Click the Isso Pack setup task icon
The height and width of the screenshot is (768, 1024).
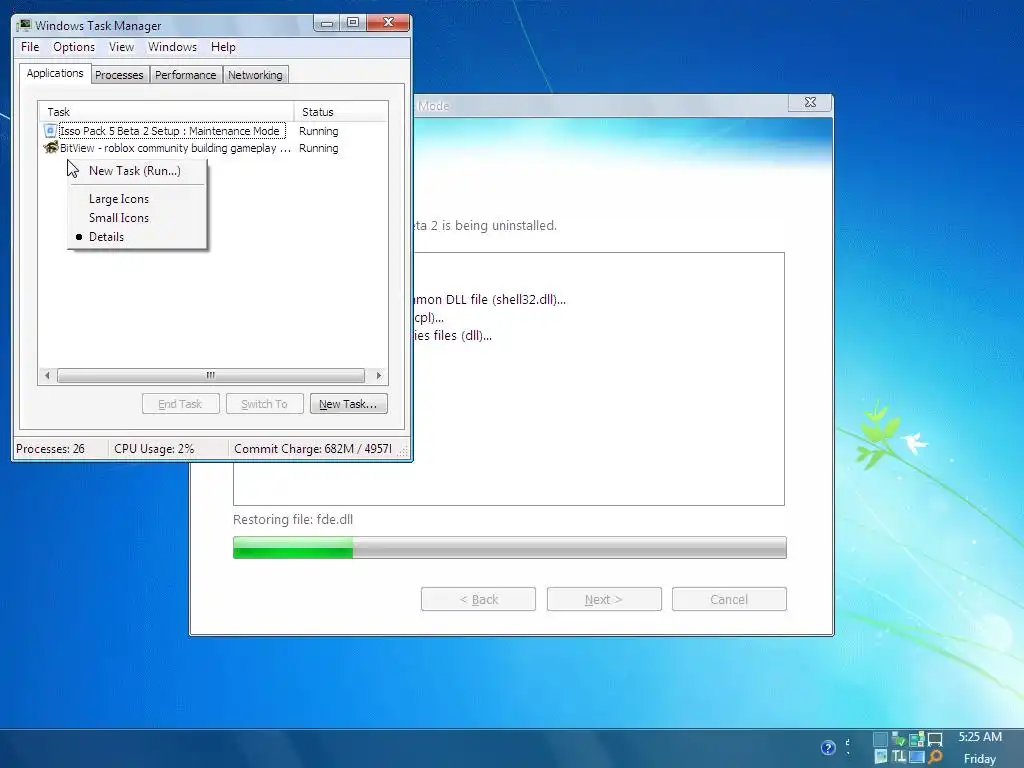50,131
